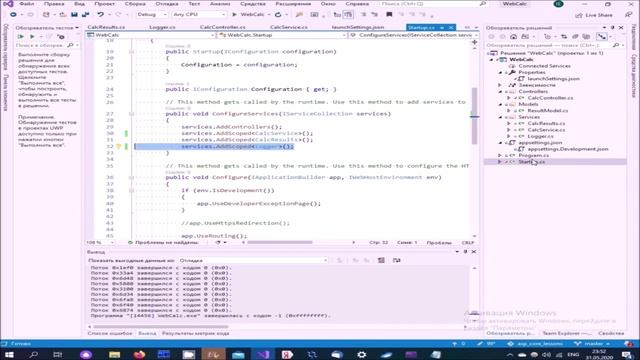Open the WebCalc.Startup type dropdown
The height and width of the screenshot is (360, 640).
(x=282, y=36)
